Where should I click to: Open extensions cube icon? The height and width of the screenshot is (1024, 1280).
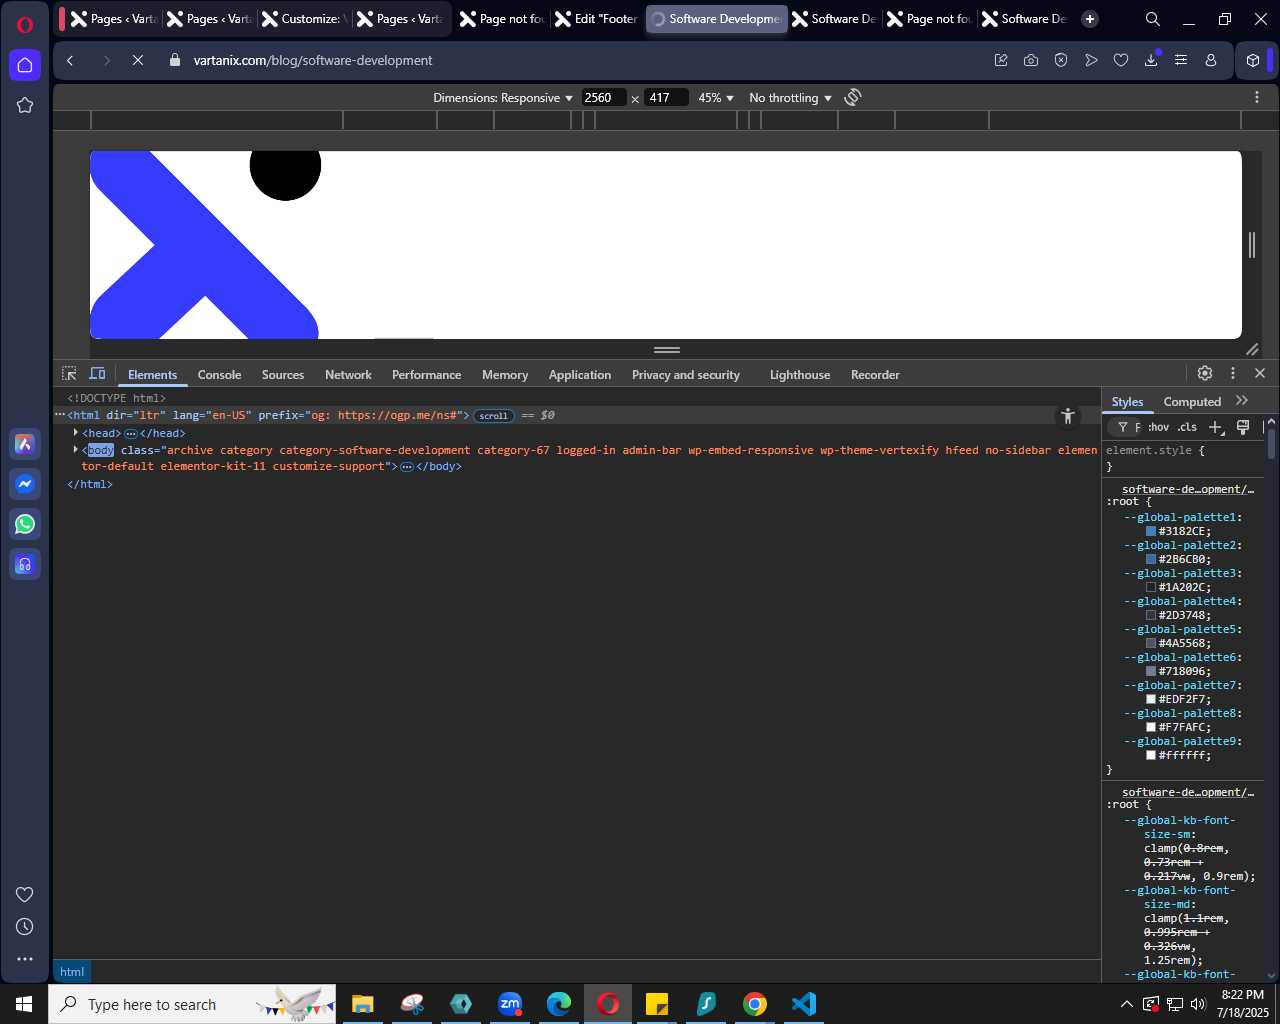[1253, 60]
